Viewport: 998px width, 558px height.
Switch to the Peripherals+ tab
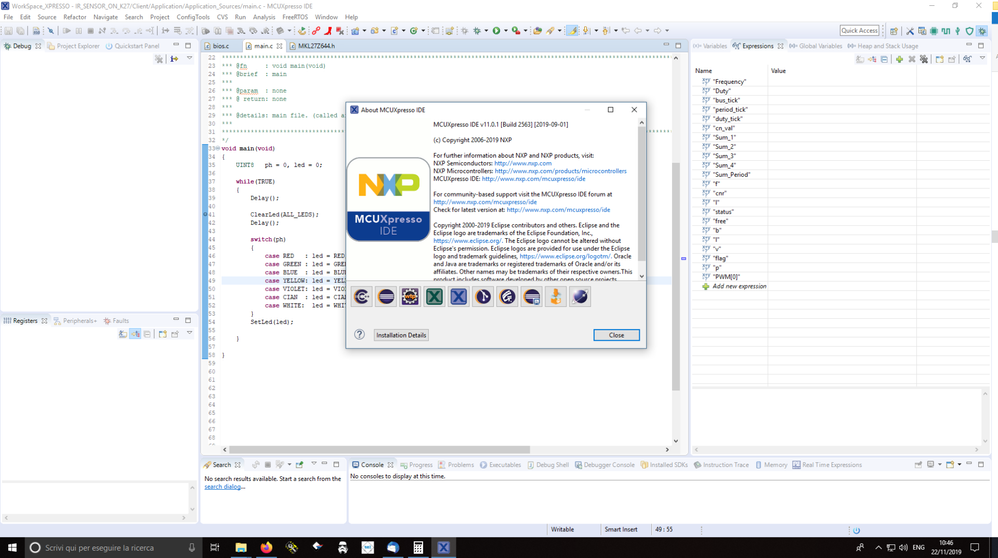[x=75, y=321]
